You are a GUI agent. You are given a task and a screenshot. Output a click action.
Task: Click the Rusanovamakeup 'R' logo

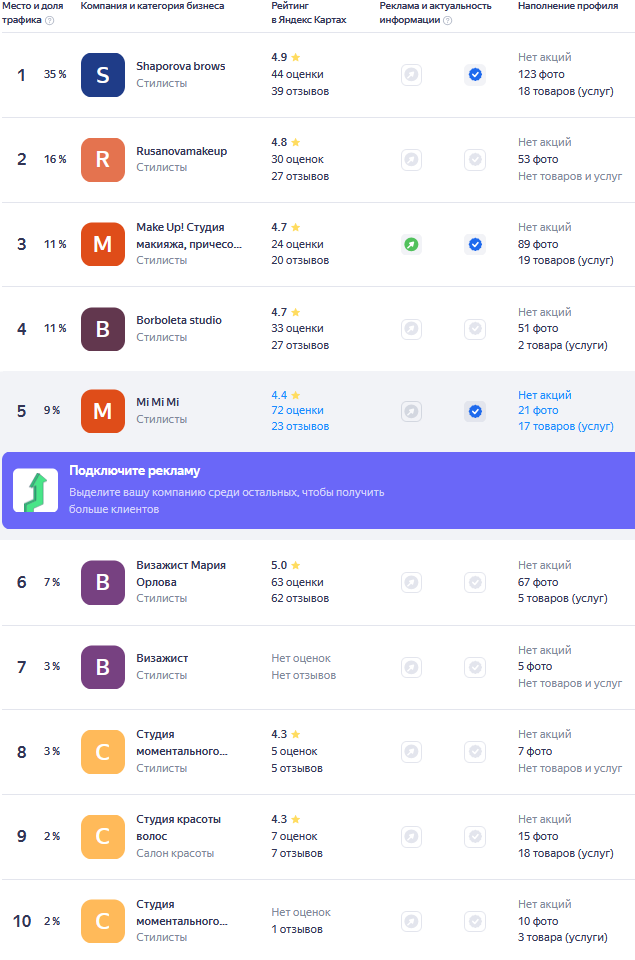[x=103, y=160]
